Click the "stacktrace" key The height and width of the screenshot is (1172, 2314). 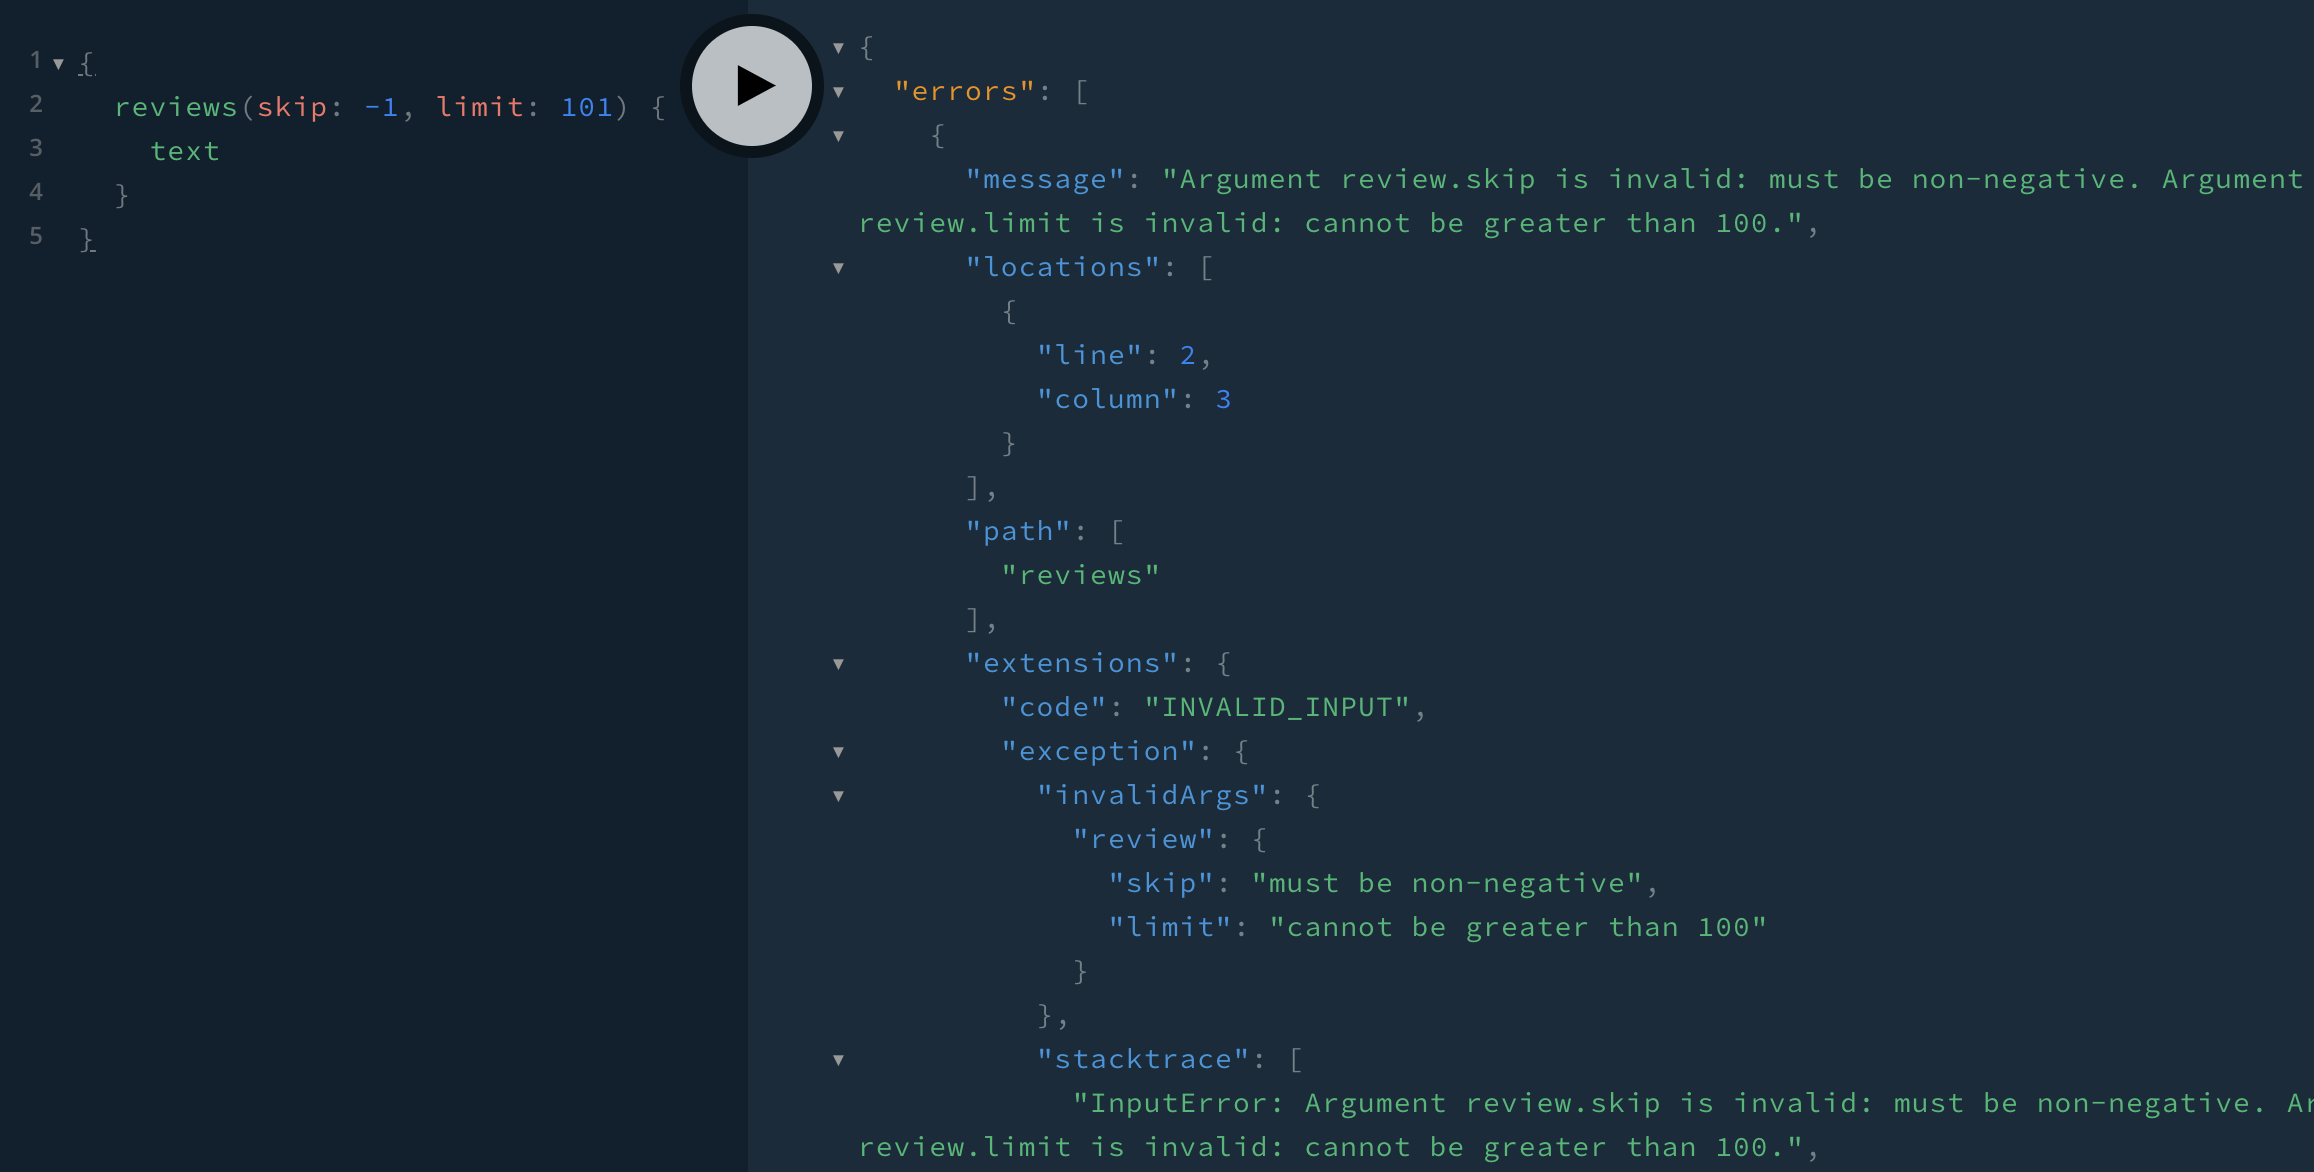pyautogui.click(x=1143, y=1060)
